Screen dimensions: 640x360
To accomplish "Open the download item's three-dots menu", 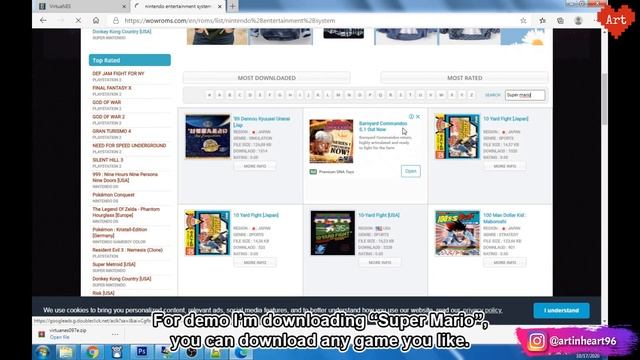I will (x=115, y=334).
